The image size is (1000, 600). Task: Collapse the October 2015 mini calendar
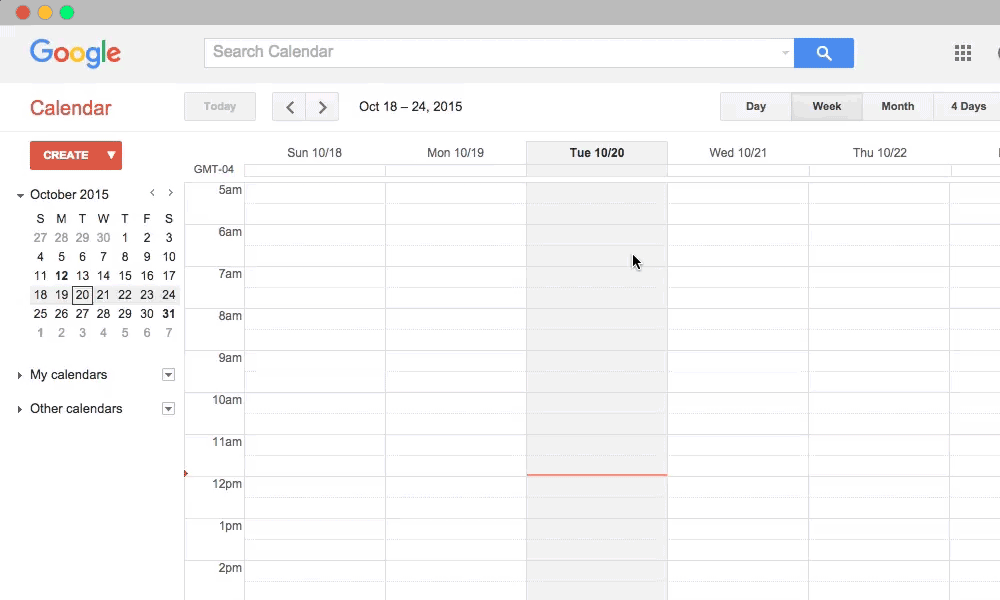[x=20, y=195]
